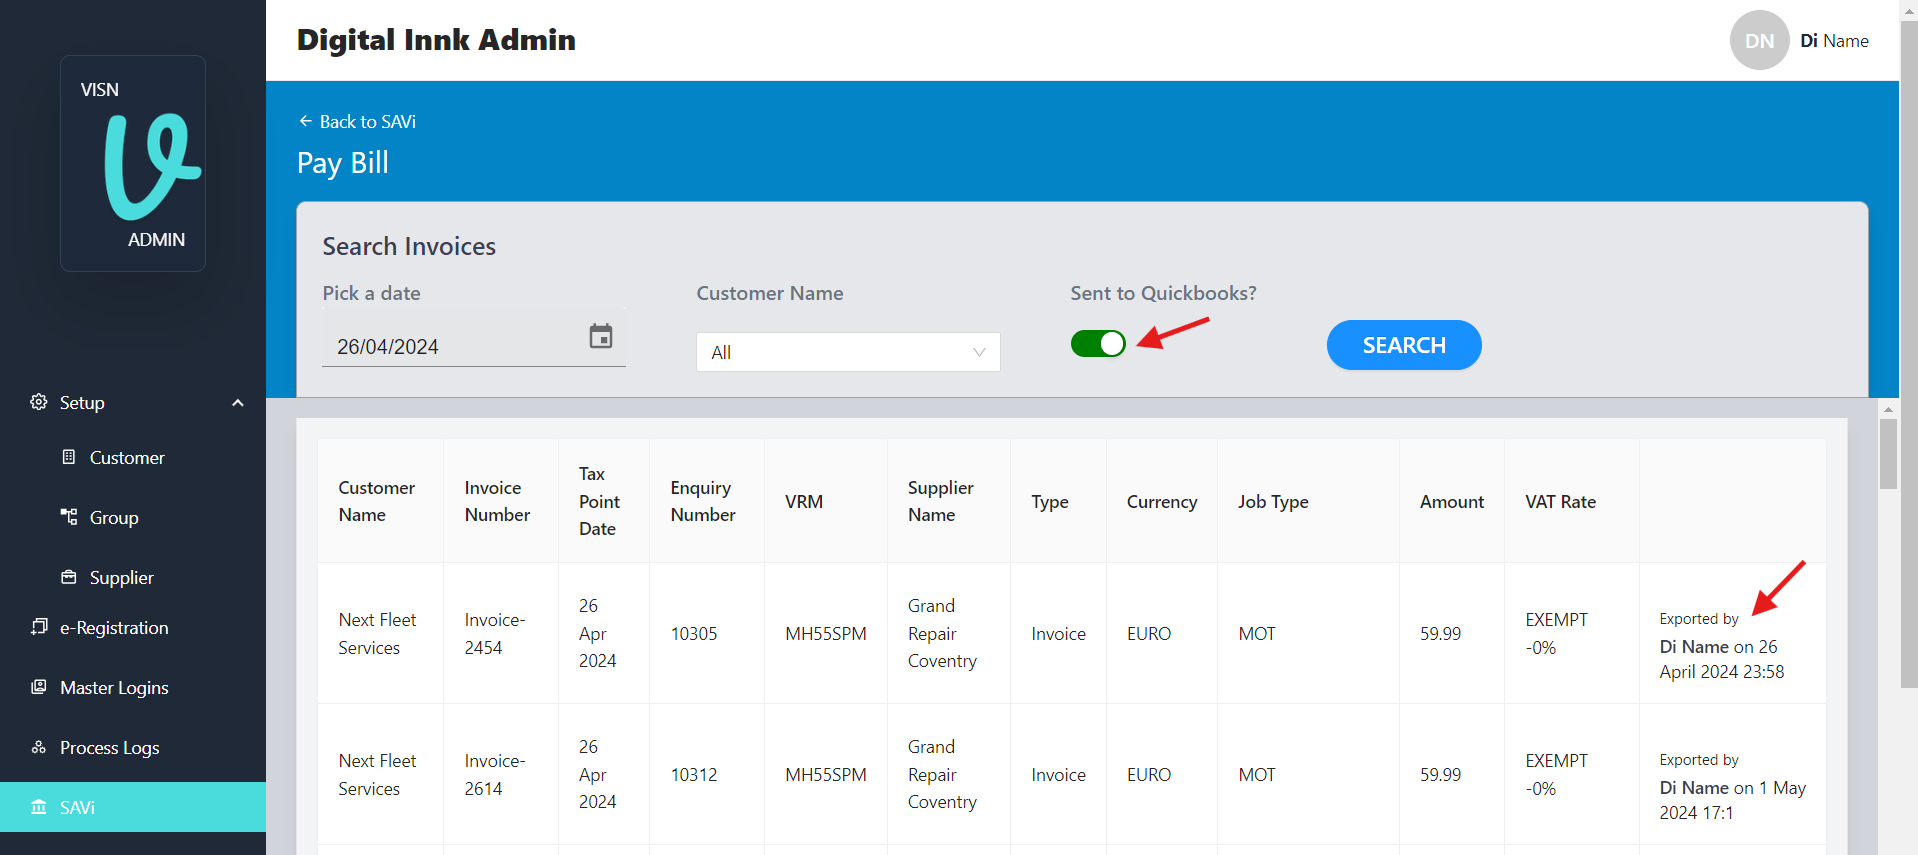Click the Di Name profile label
1918x855 pixels.
pos(1834,41)
